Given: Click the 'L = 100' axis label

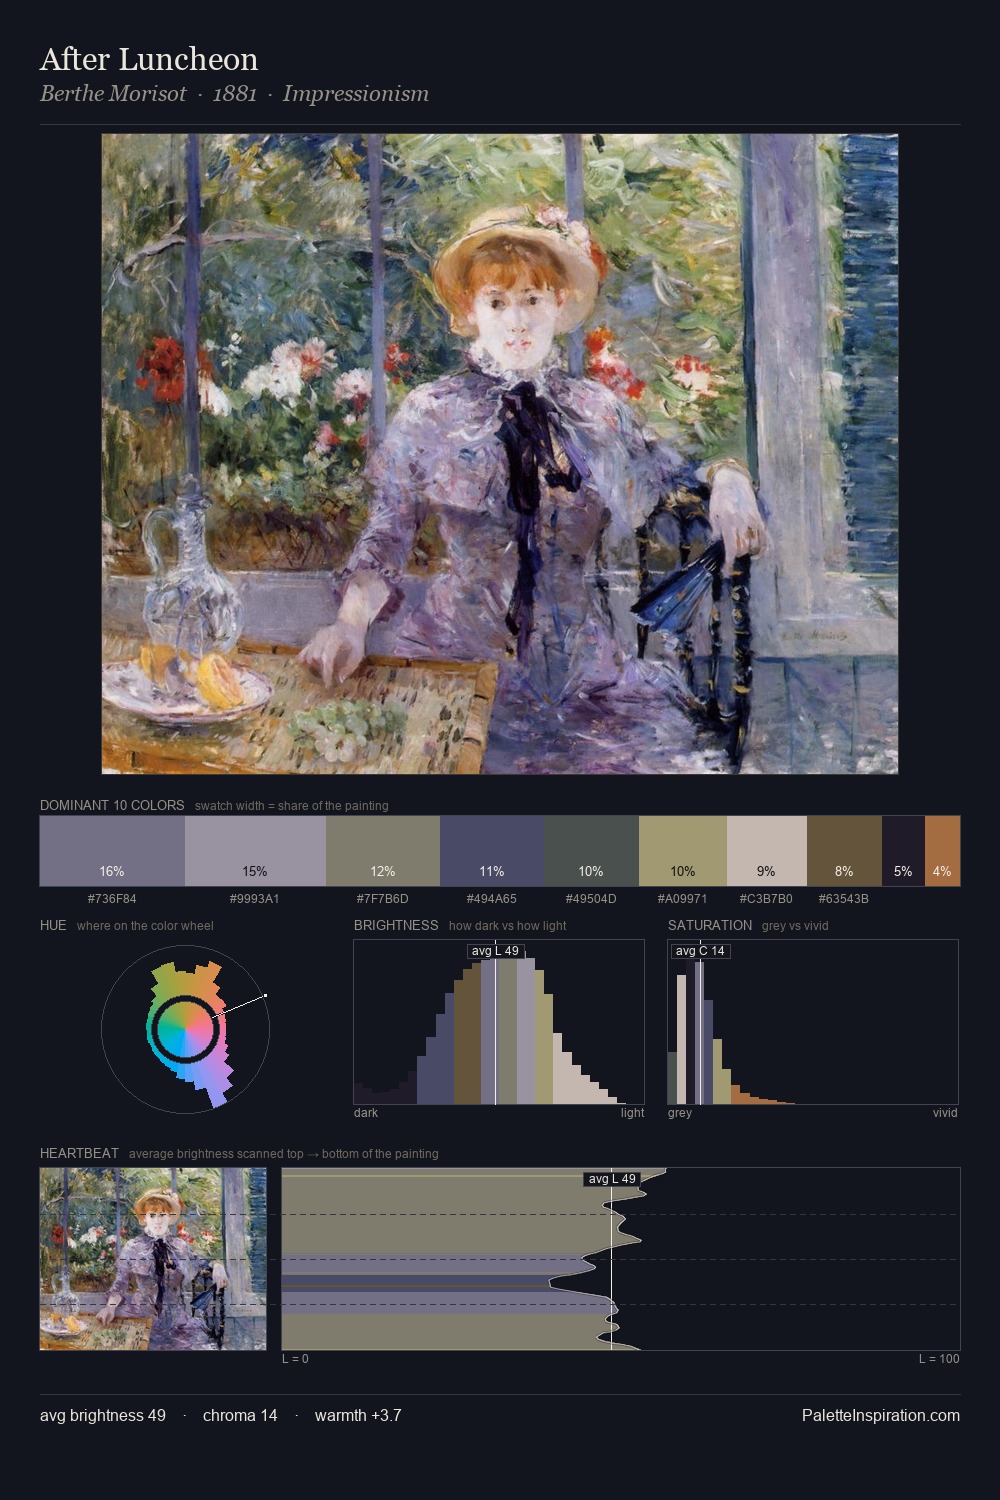Looking at the screenshot, I should coord(939,1359).
